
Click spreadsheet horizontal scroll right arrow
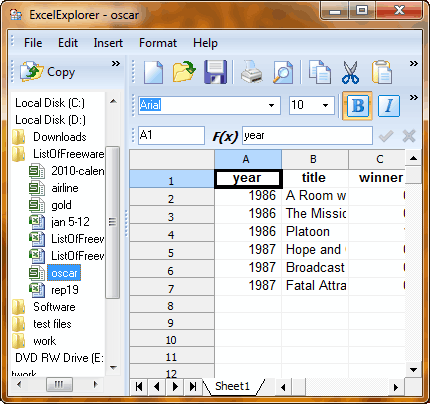(x=396, y=387)
